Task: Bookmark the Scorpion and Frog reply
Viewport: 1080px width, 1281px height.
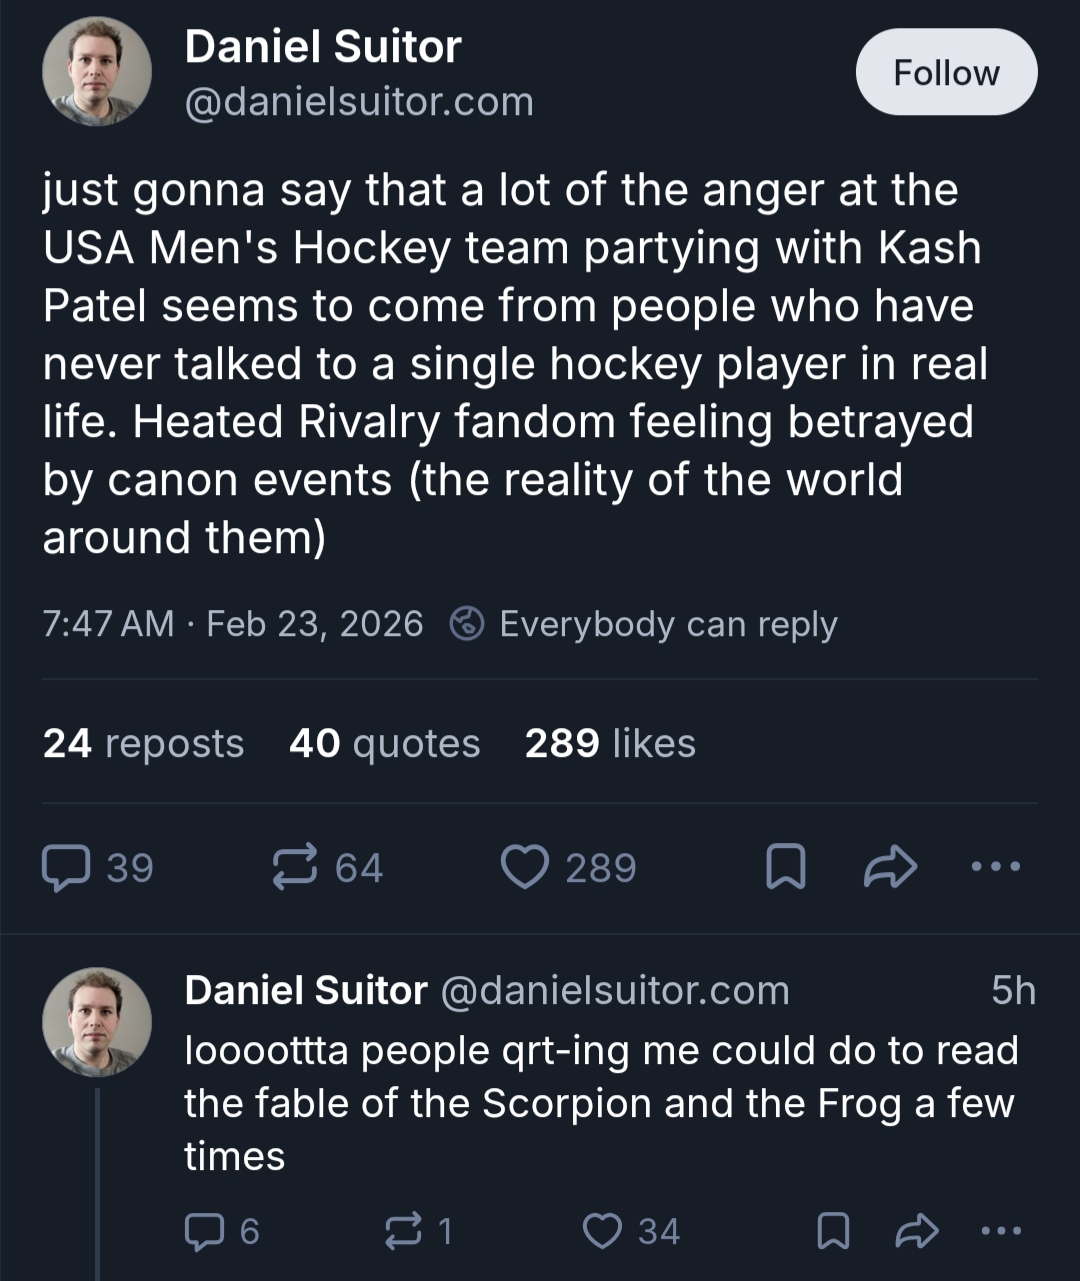Action: [x=833, y=1231]
